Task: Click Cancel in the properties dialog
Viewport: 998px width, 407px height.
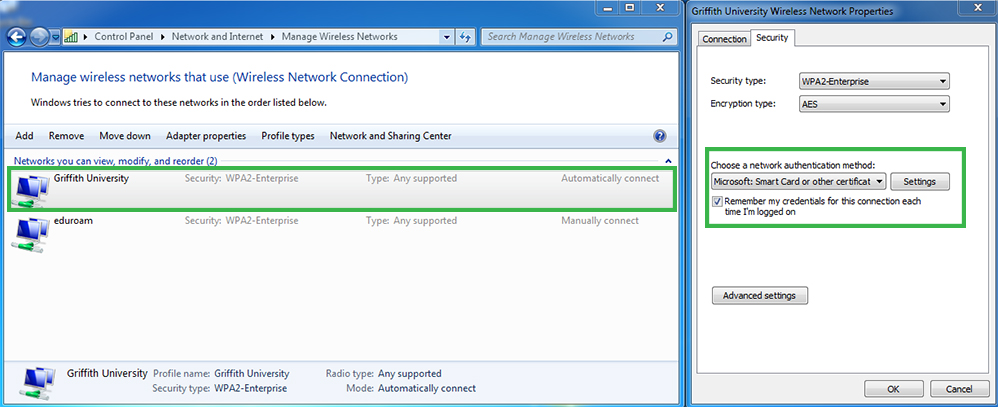Action: pyautogui.click(x=959, y=389)
